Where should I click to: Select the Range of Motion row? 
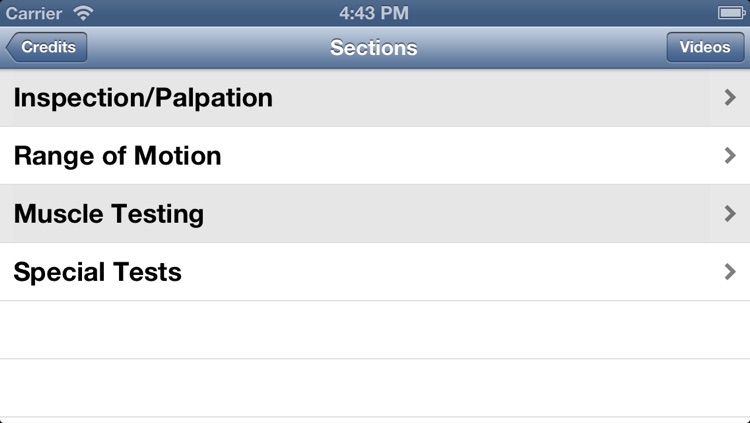[375, 156]
